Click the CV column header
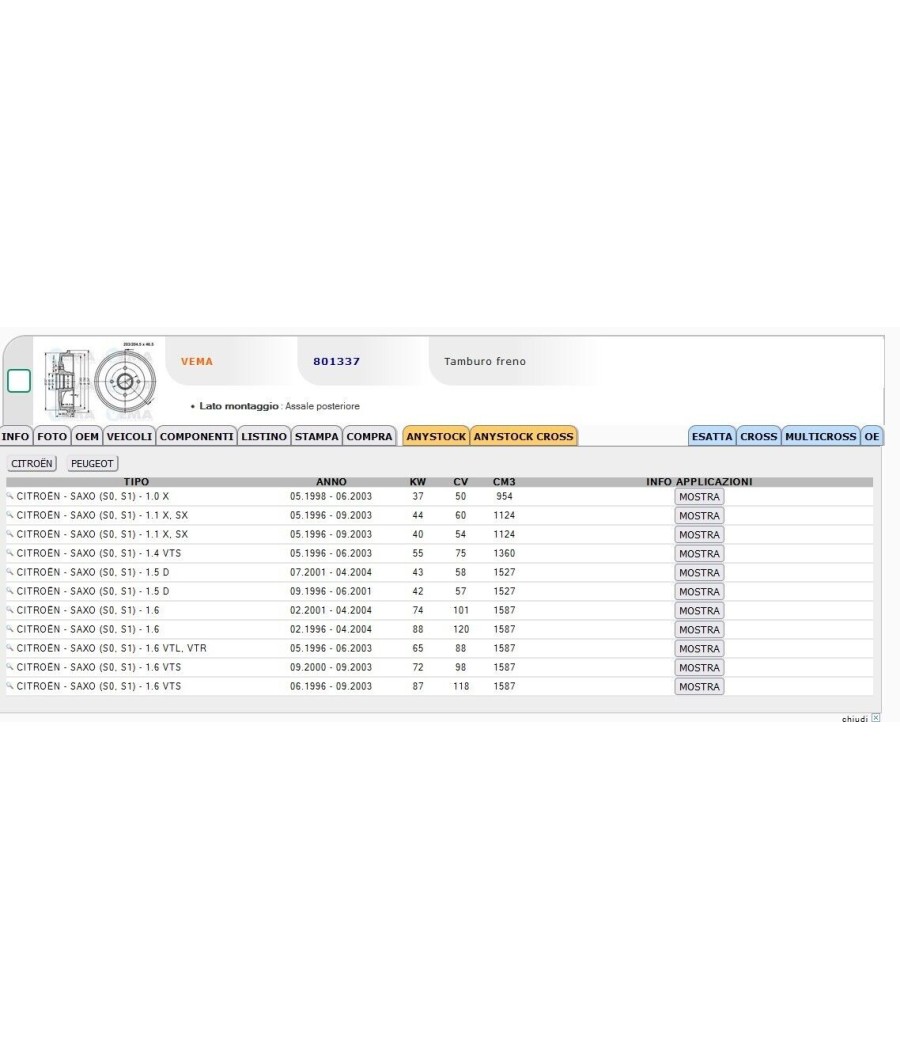 tap(461, 481)
